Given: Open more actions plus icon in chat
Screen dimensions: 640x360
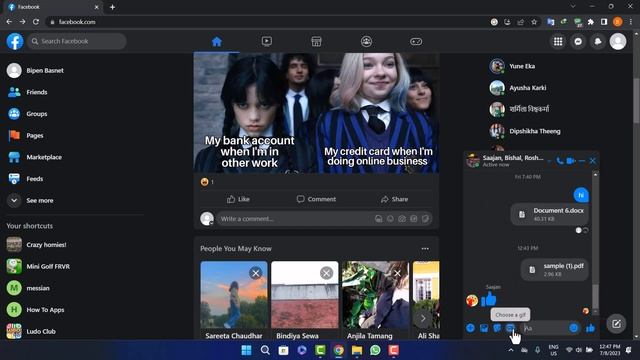Looking at the screenshot, I should point(470,328).
